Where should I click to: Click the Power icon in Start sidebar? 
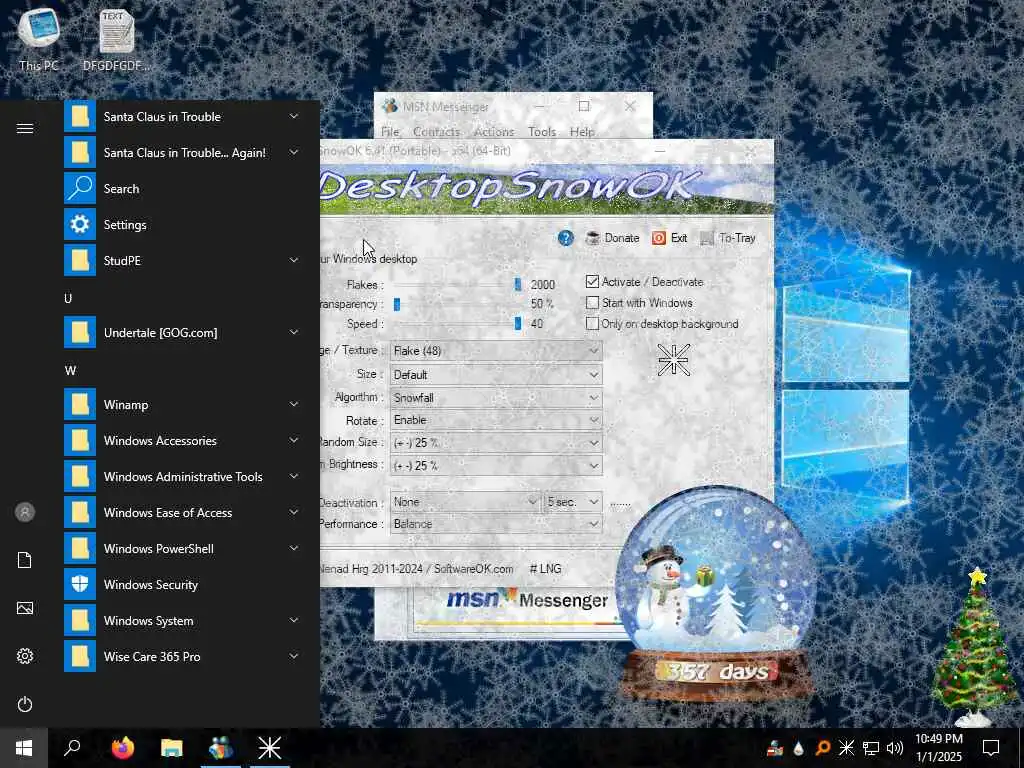coord(25,704)
